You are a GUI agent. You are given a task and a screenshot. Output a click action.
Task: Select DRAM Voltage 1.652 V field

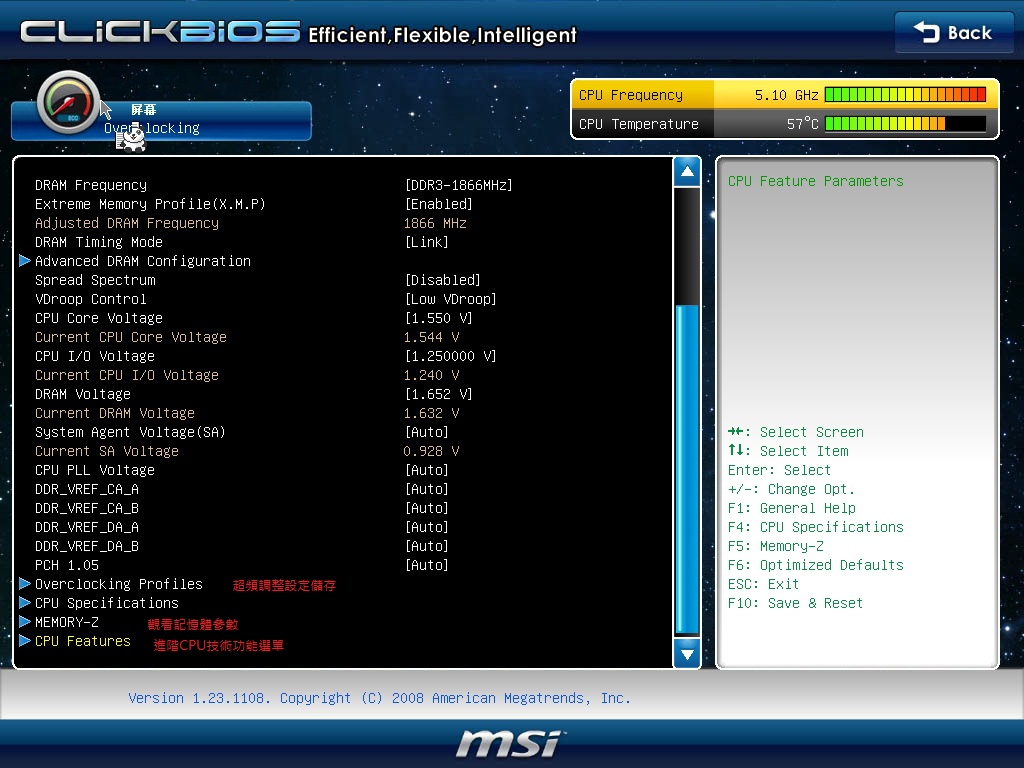click(x=438, y=394)
